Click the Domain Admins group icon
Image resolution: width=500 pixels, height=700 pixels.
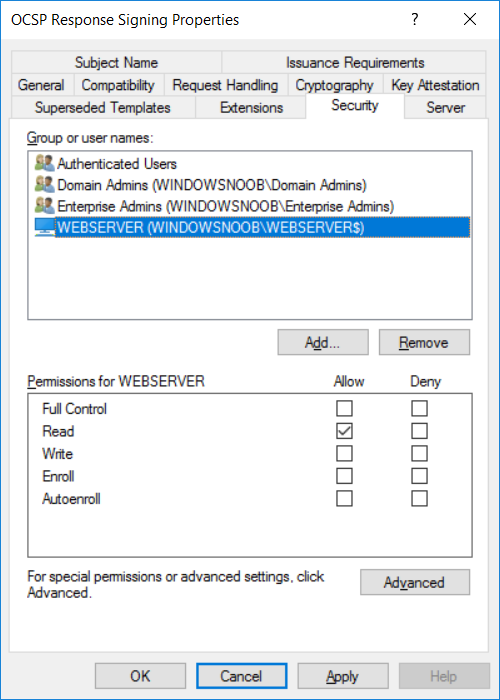(x=44, y=184)
